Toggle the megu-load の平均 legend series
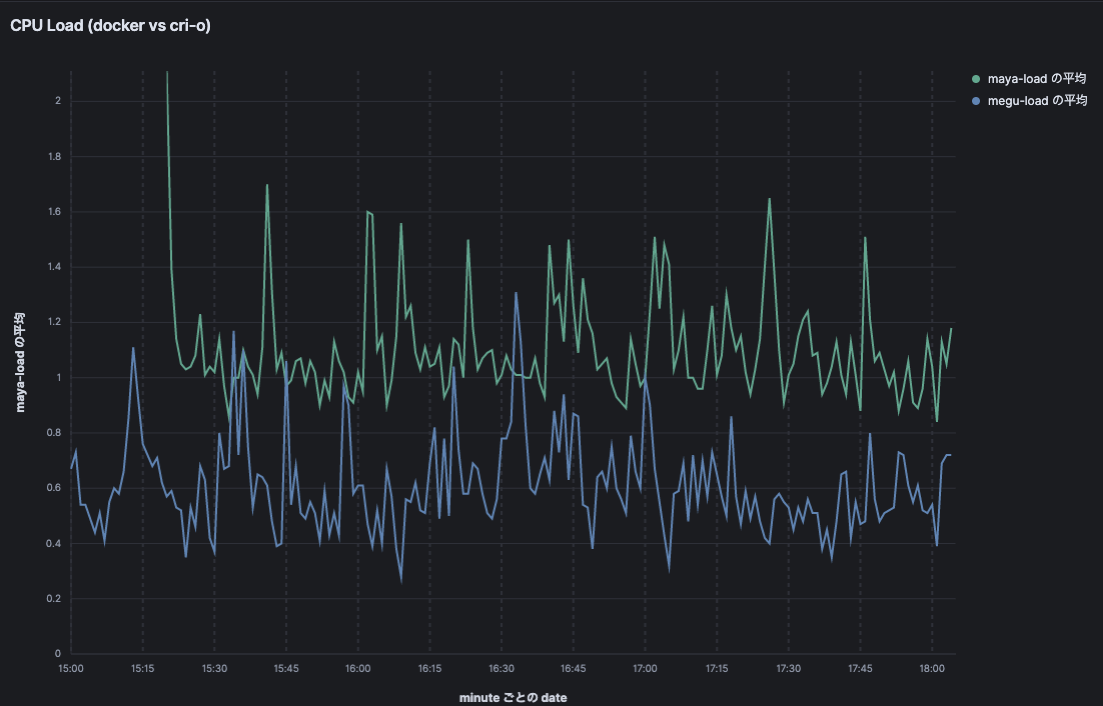This screenshot has height=706, width=1103. [x=1037, y=101]
